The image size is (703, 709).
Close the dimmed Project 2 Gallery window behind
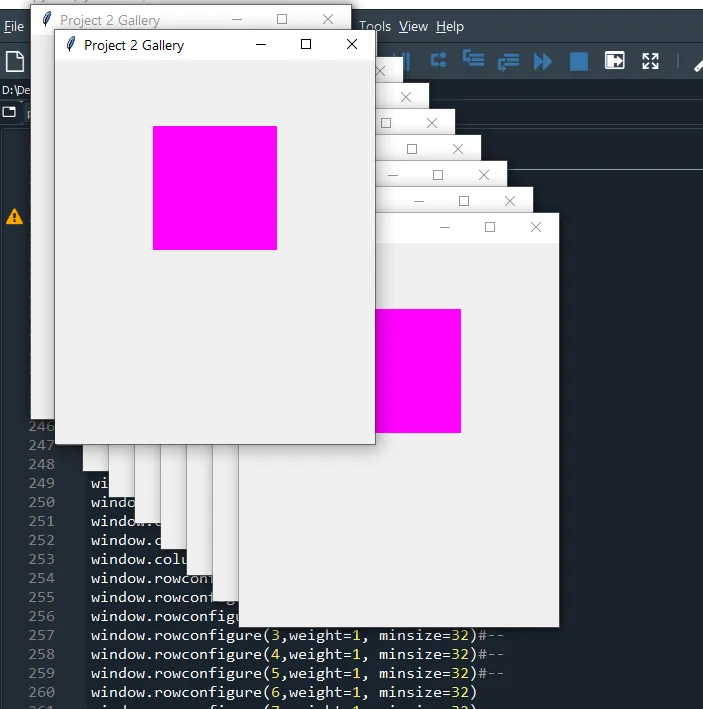(x=328, y=19)
